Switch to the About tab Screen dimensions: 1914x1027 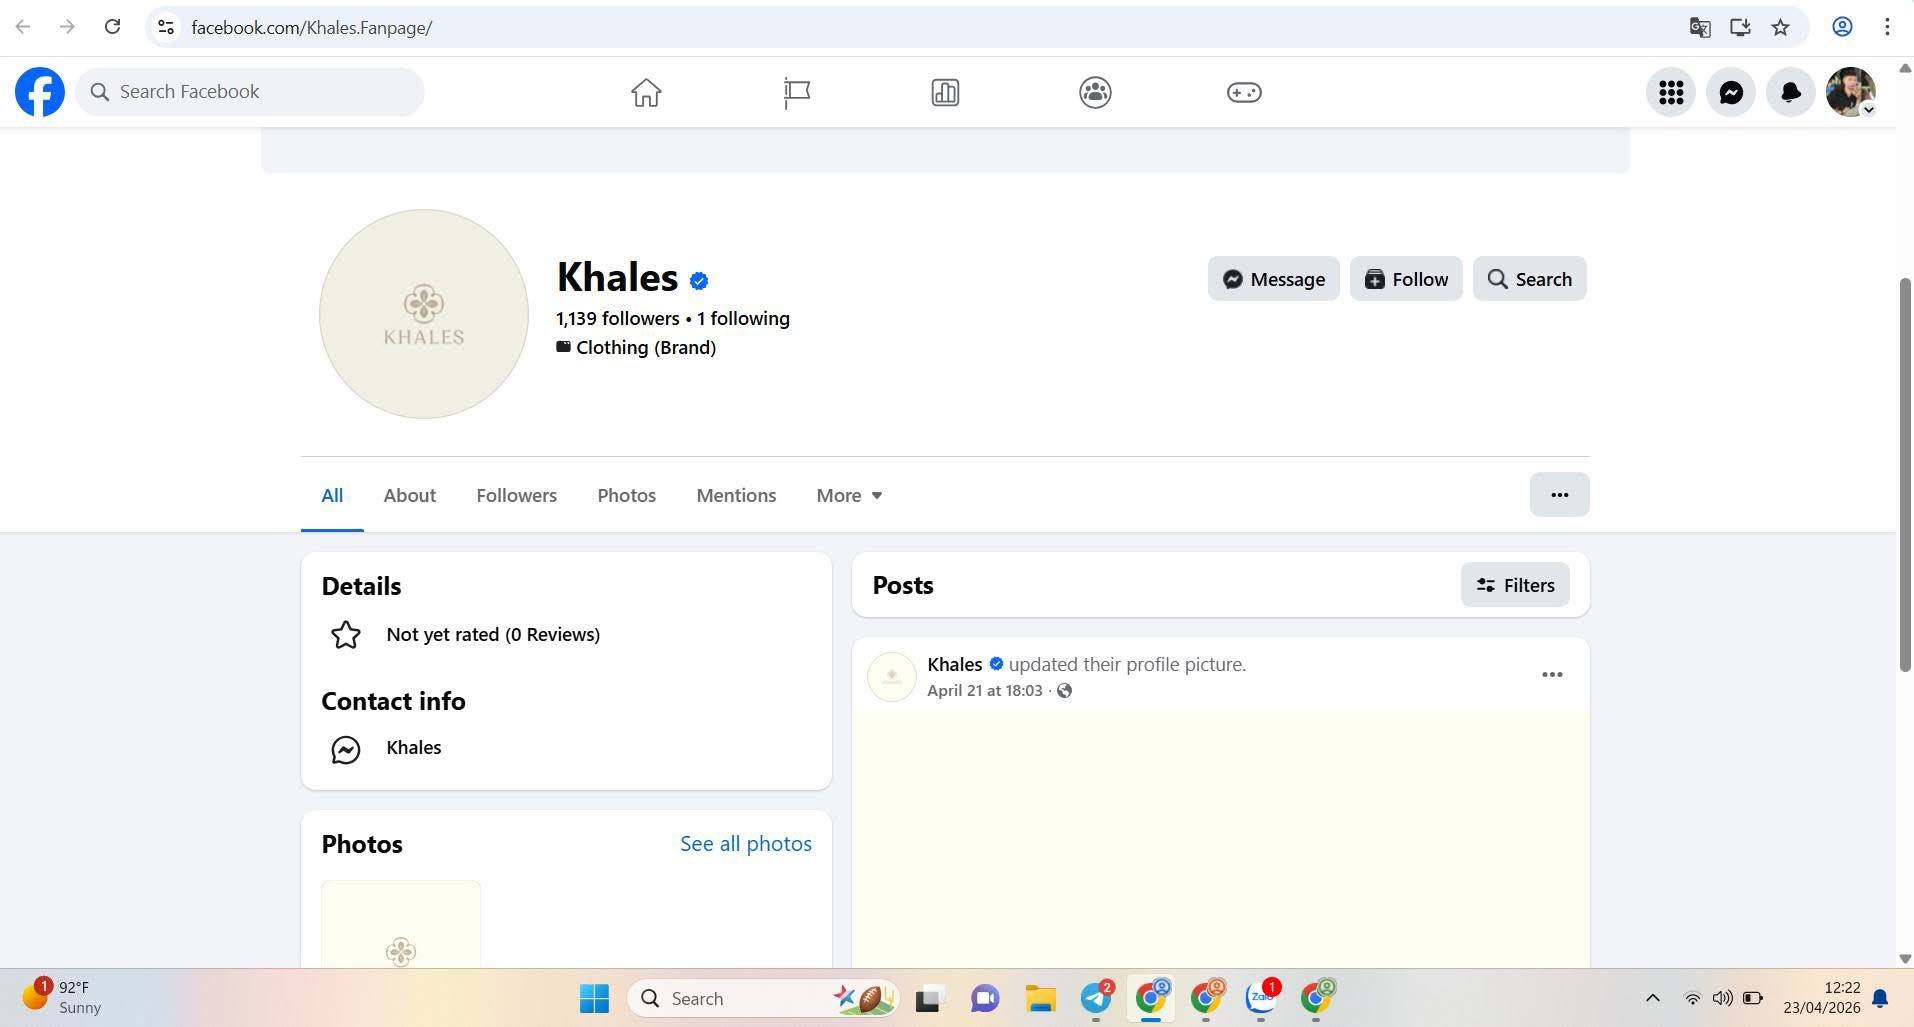(x=410, y=495)
